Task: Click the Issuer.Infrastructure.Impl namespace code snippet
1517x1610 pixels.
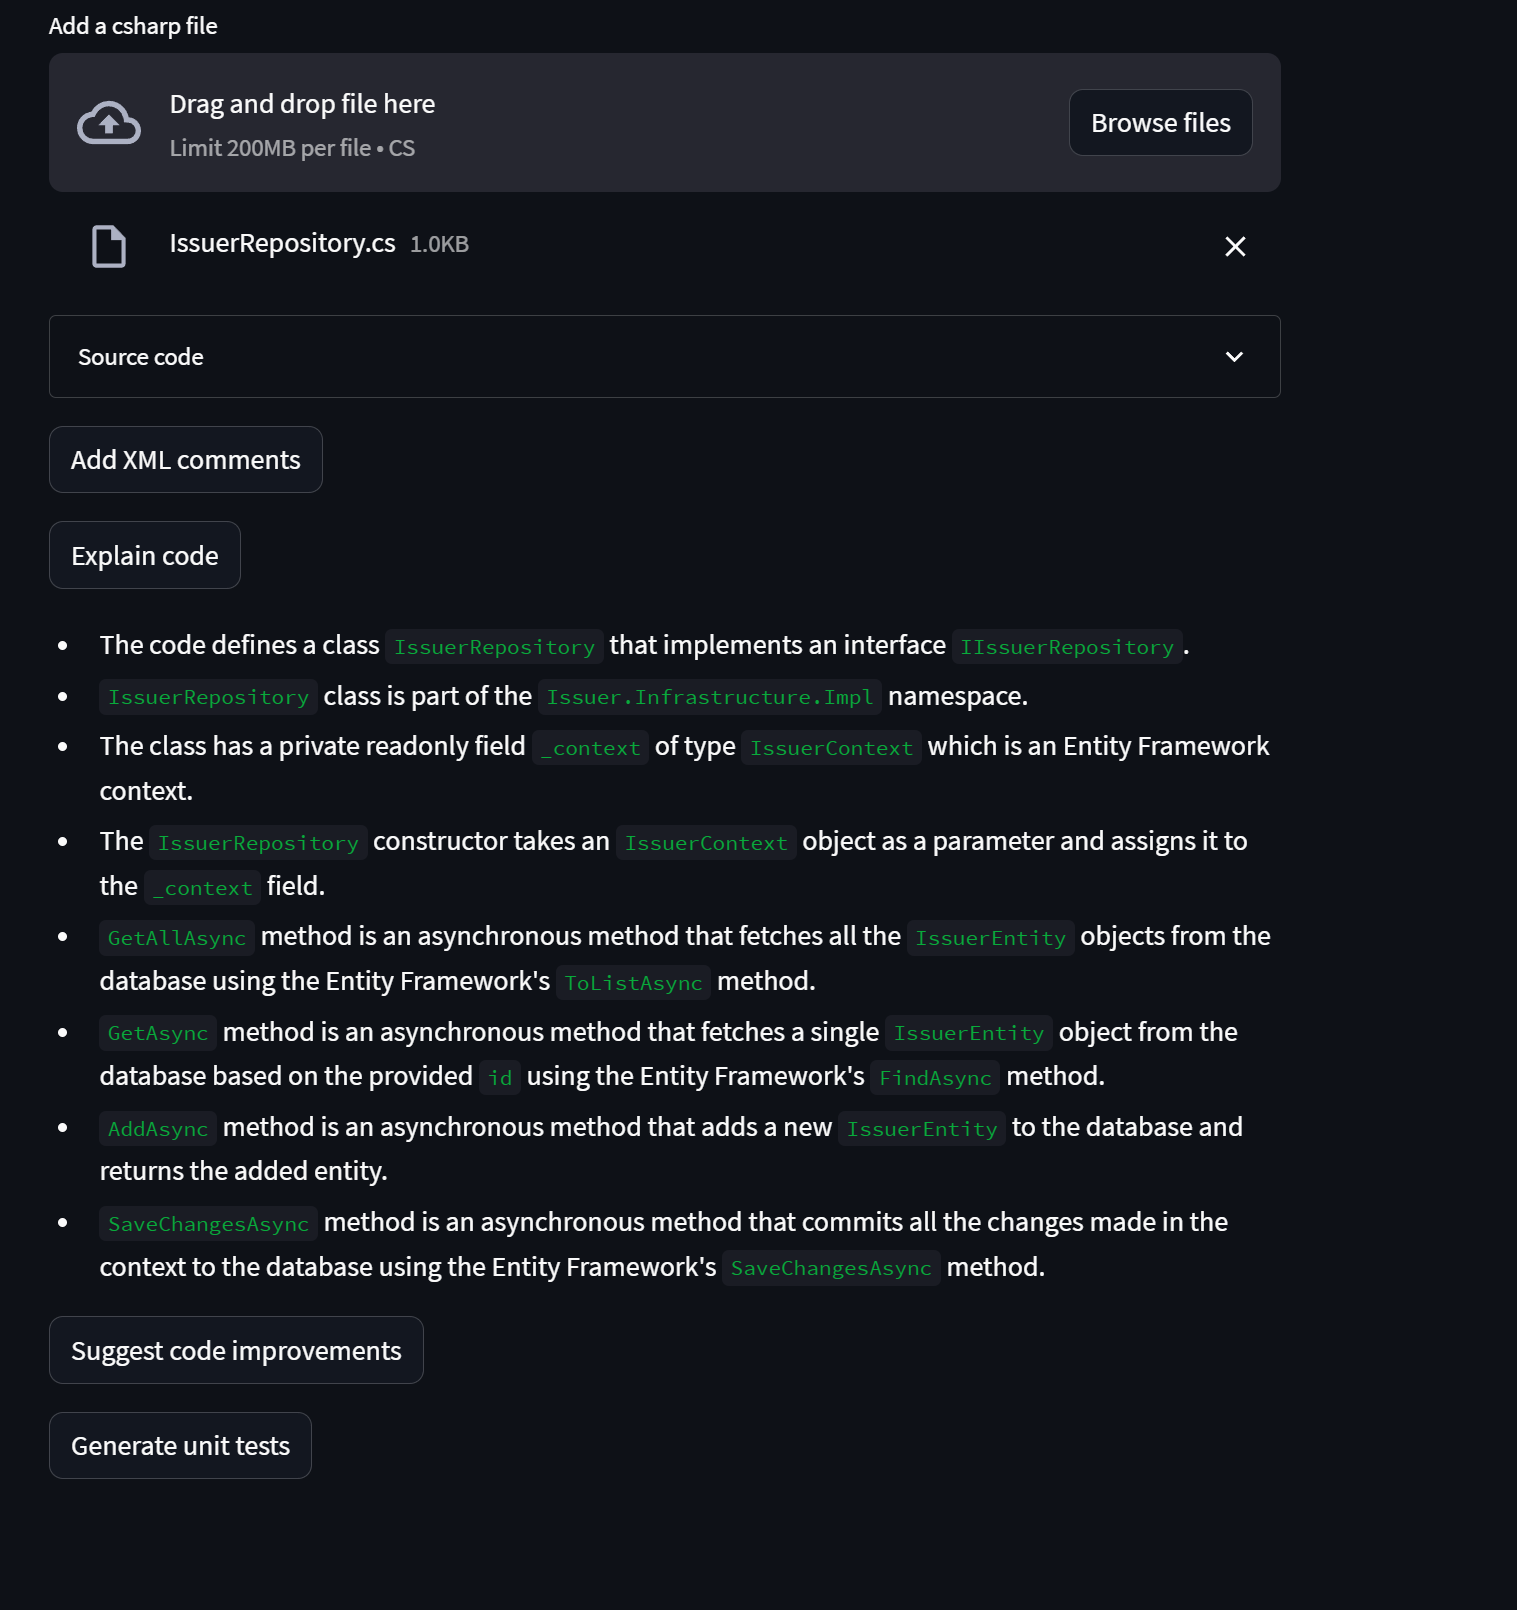Action: (709, 697)
